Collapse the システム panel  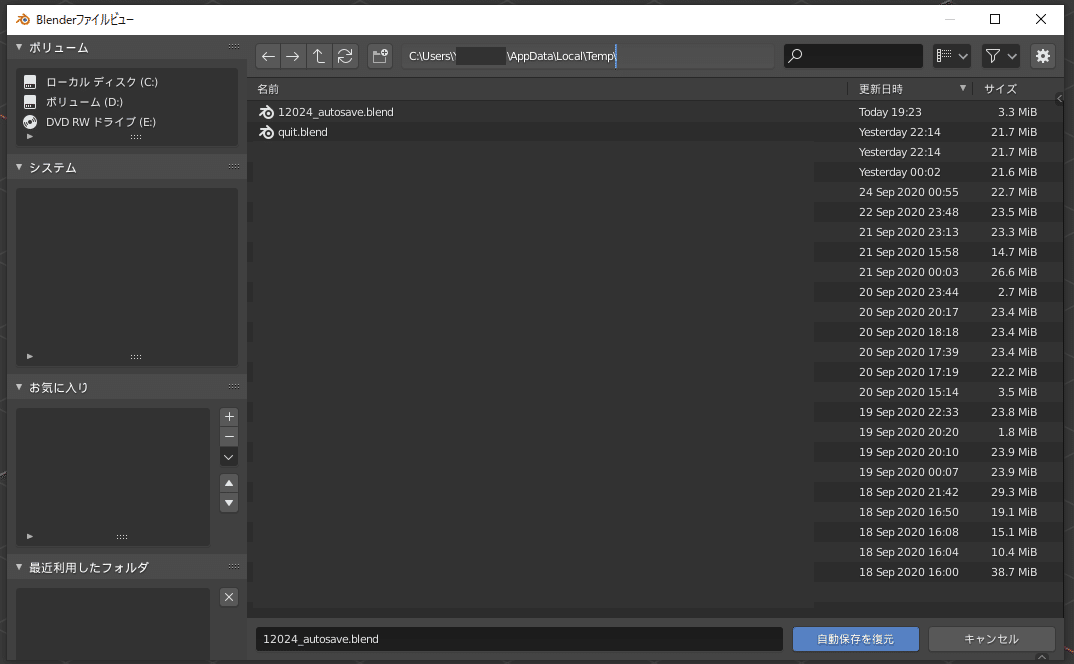point(19,167)
